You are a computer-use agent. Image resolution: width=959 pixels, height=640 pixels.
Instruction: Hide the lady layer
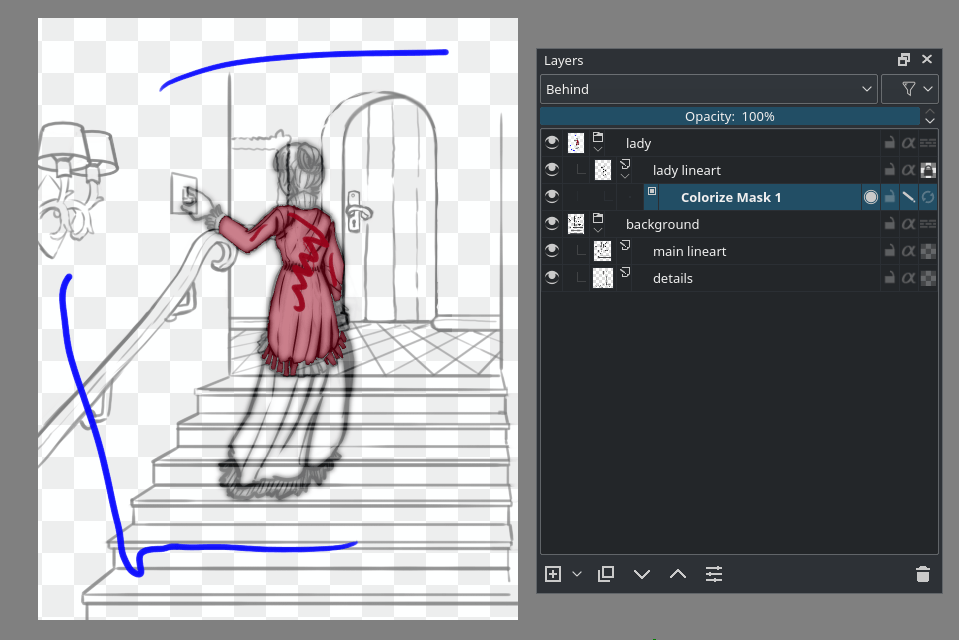pyautogui.click(x=552, y=143)
